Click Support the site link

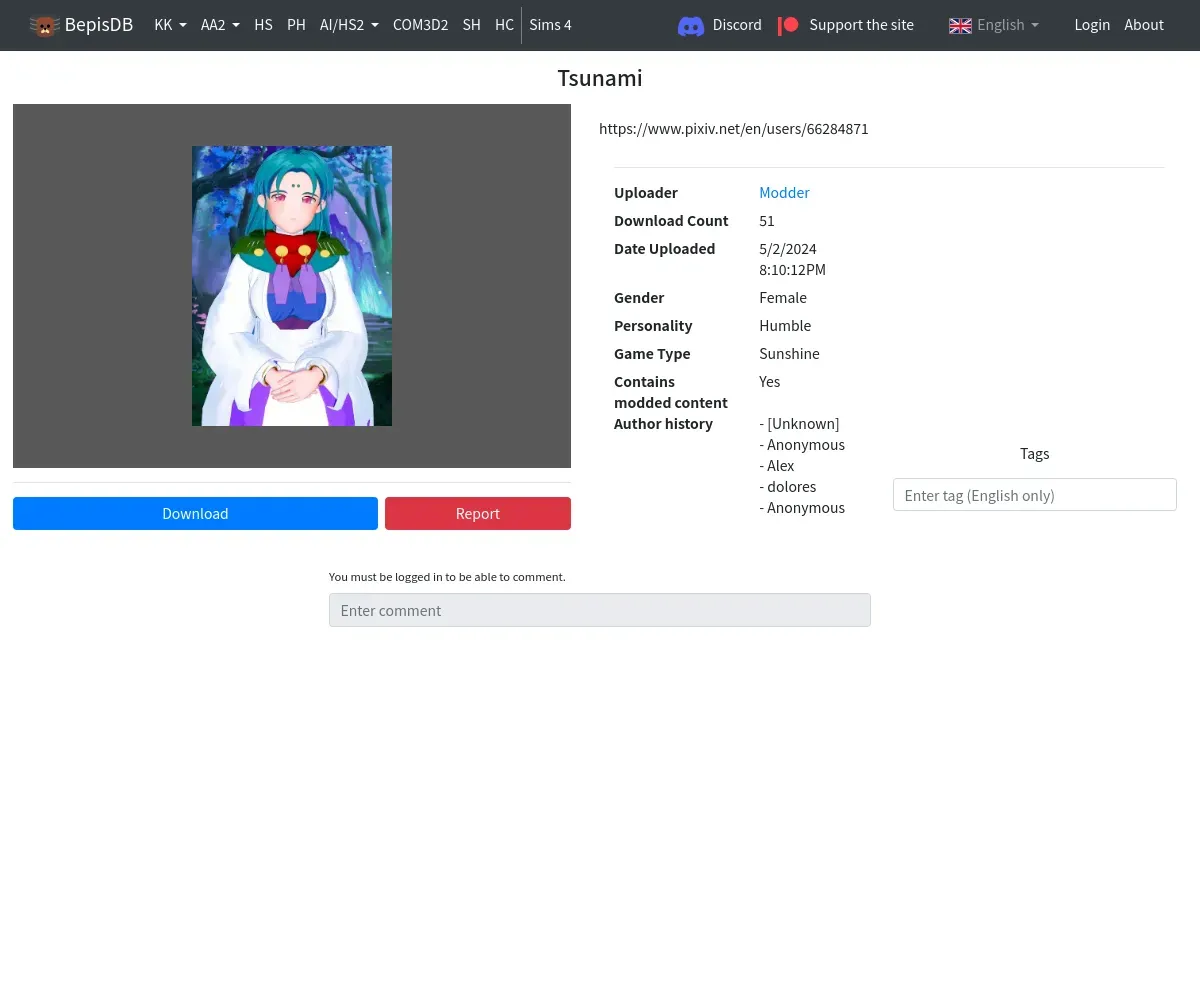coord(846,25)
